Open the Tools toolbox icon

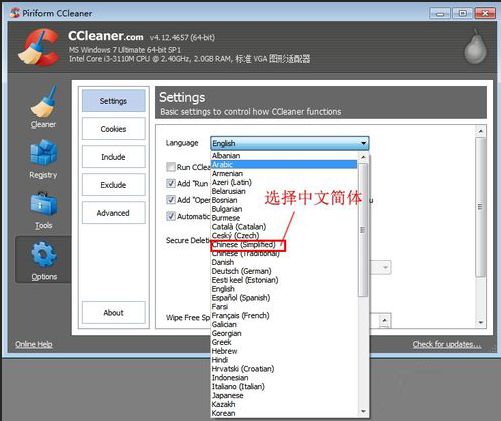click(44, 204)
